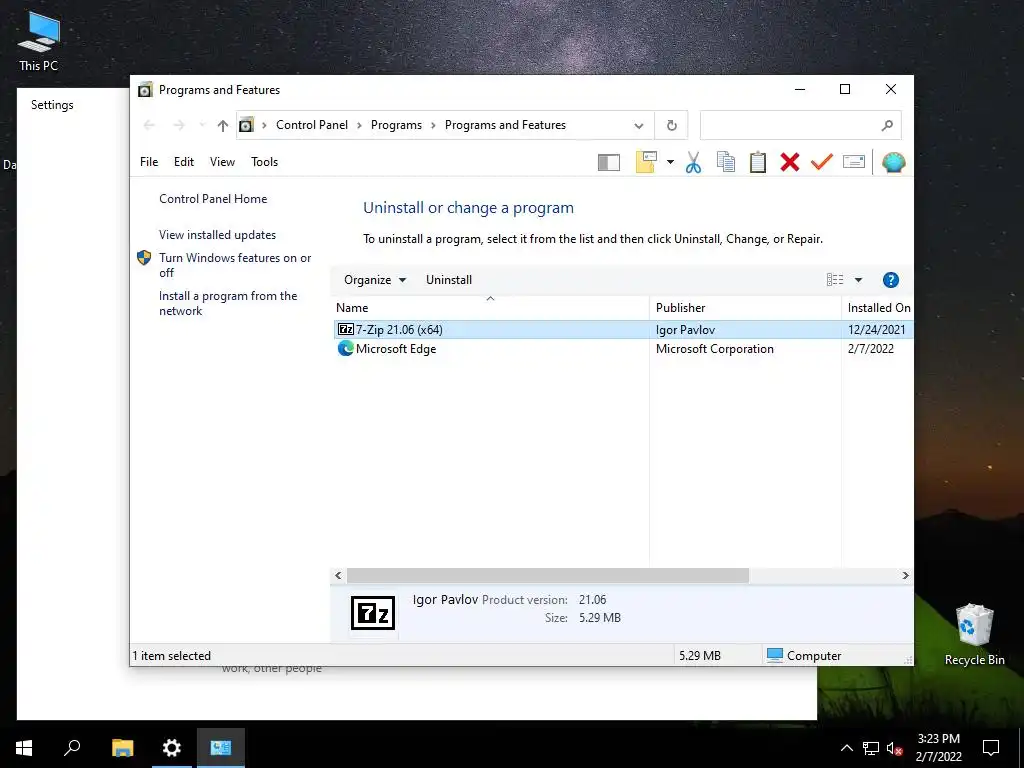Click the magnifier search icon in box
1024x768 pixels.
(887, 125)
